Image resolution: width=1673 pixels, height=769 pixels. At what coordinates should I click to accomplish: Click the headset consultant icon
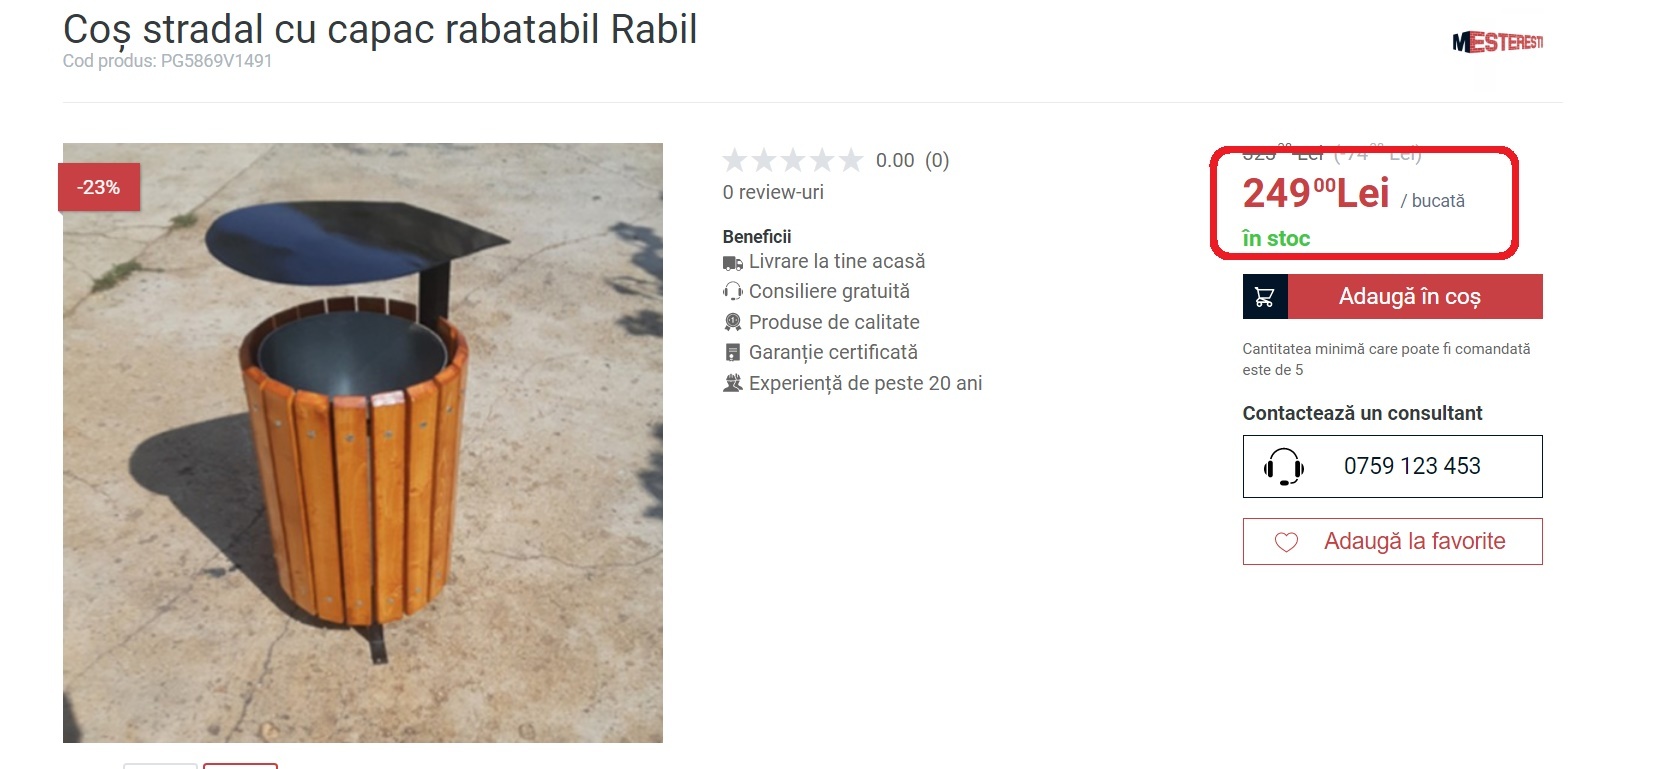[1284, 466]
